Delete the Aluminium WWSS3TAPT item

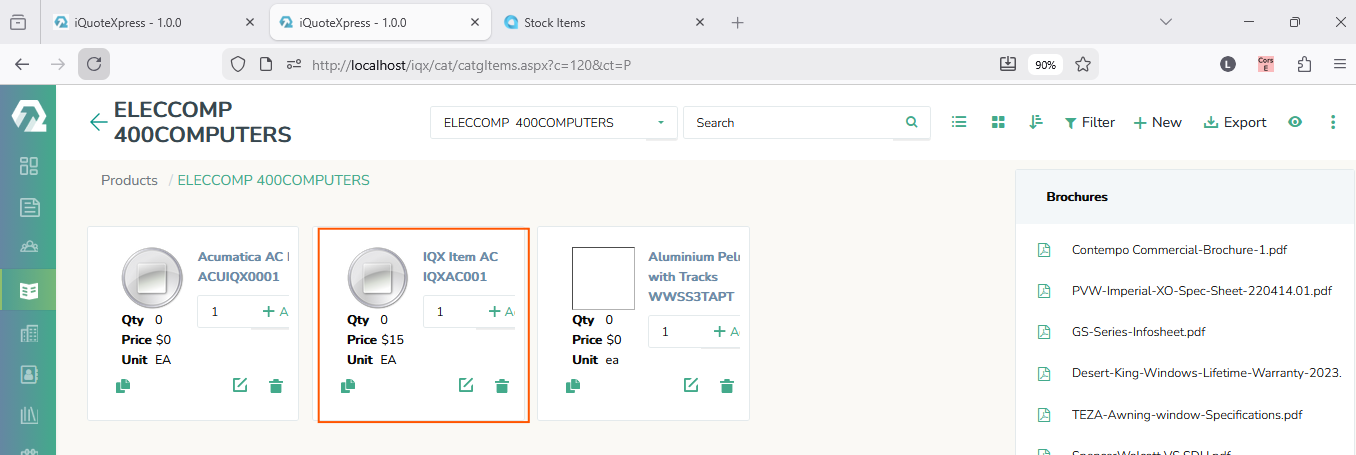coord(727,386)
